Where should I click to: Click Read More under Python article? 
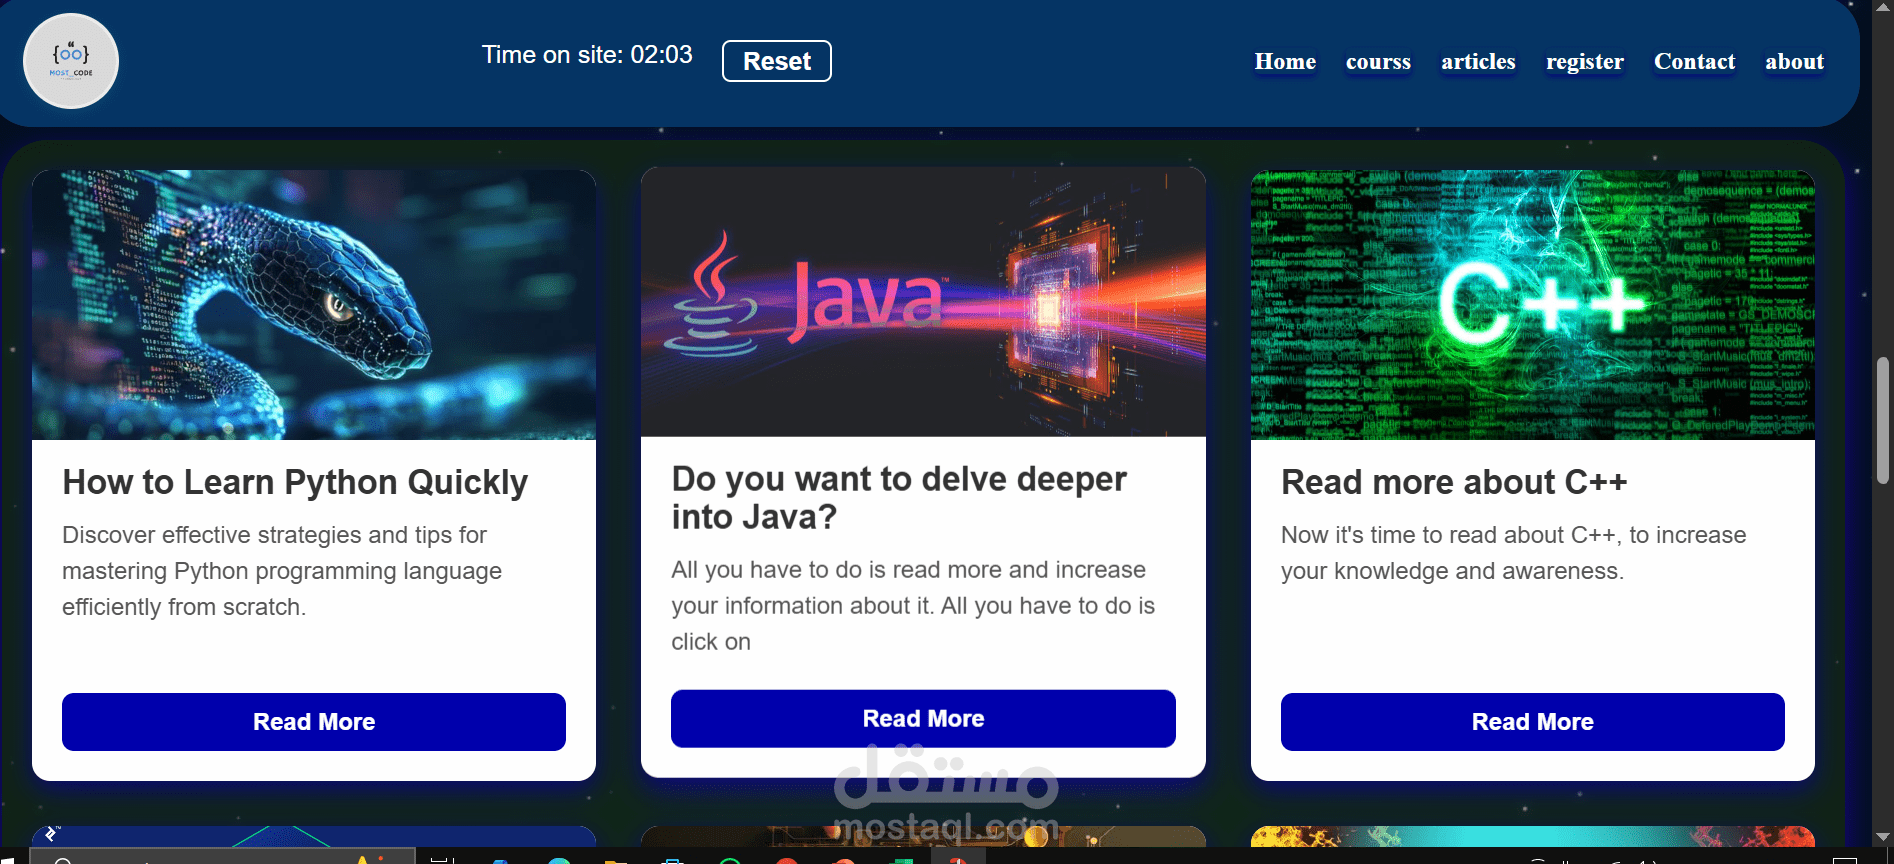pos(314,722)
